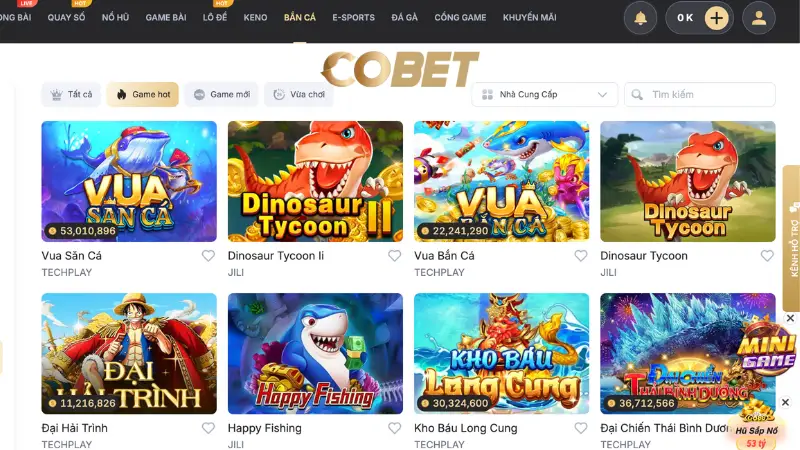Open the Kênh Hỗ Trợ side panel
Screen dimensions: 800x450
tap(792, 238)
